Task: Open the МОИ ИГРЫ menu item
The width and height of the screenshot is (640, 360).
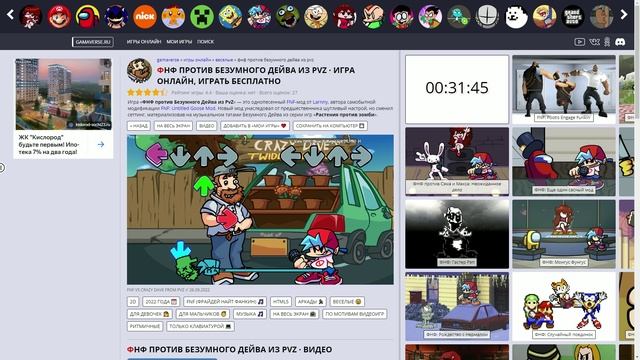Action: tap(179, 42)
